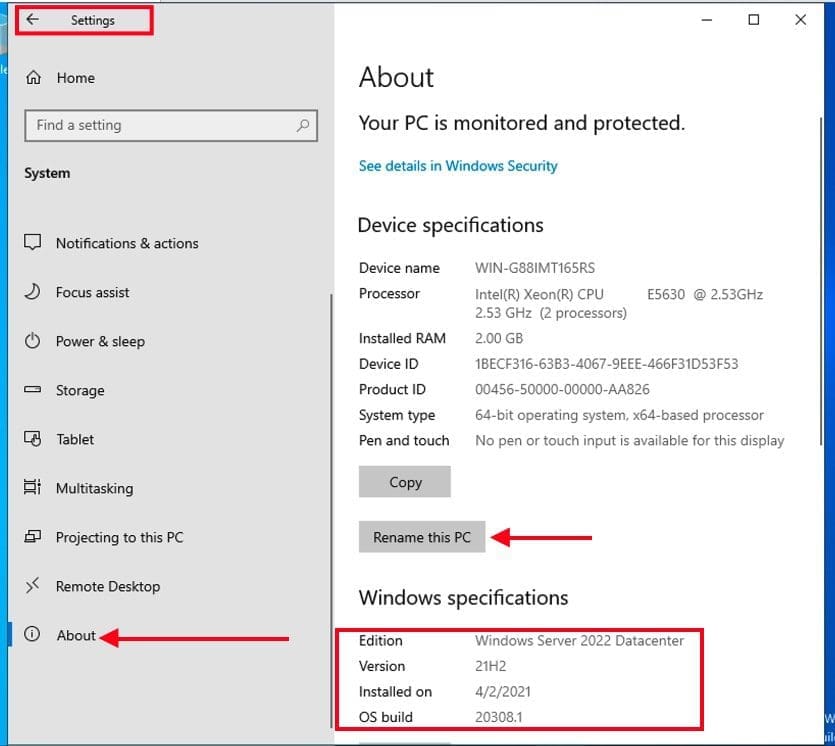Go to Home in Settings sidebar
Image resolution: width=835 pixels, height=746 pixels.
click(75, 78)
